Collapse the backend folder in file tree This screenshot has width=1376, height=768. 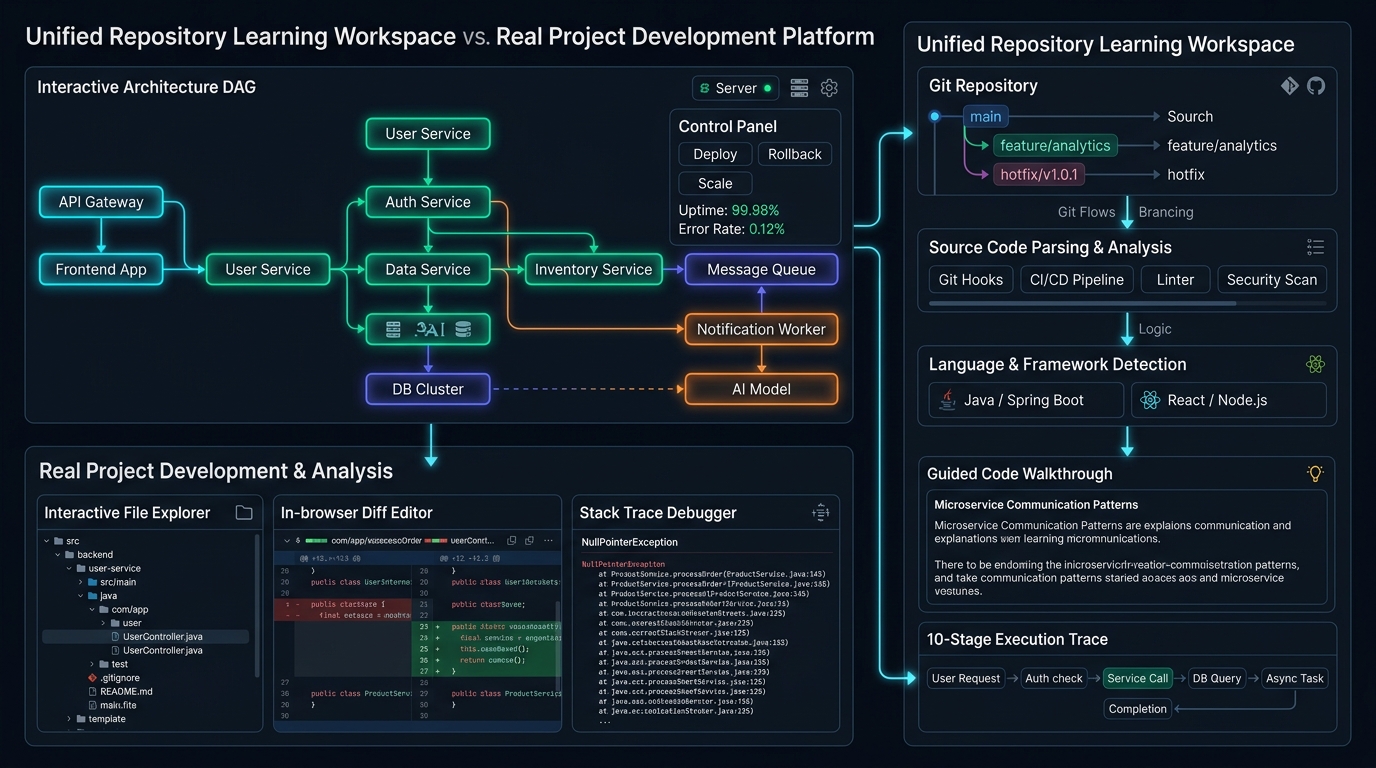pyautogui.click(x=58, y=554)
